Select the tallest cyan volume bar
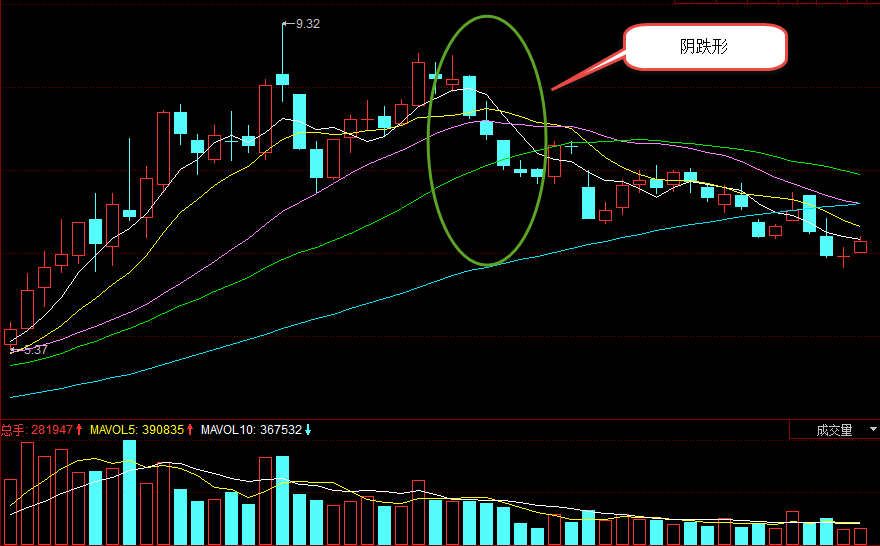The image size is (880, 546). (x=130, y=492)
